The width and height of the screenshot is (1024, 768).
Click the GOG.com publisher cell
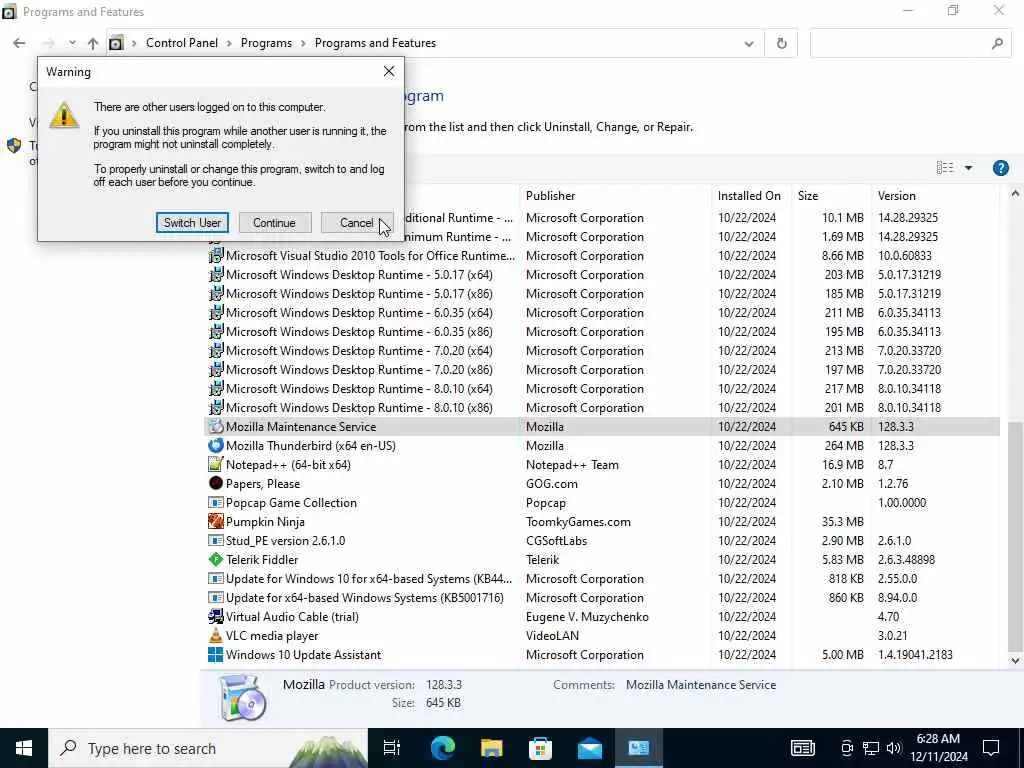552,484
